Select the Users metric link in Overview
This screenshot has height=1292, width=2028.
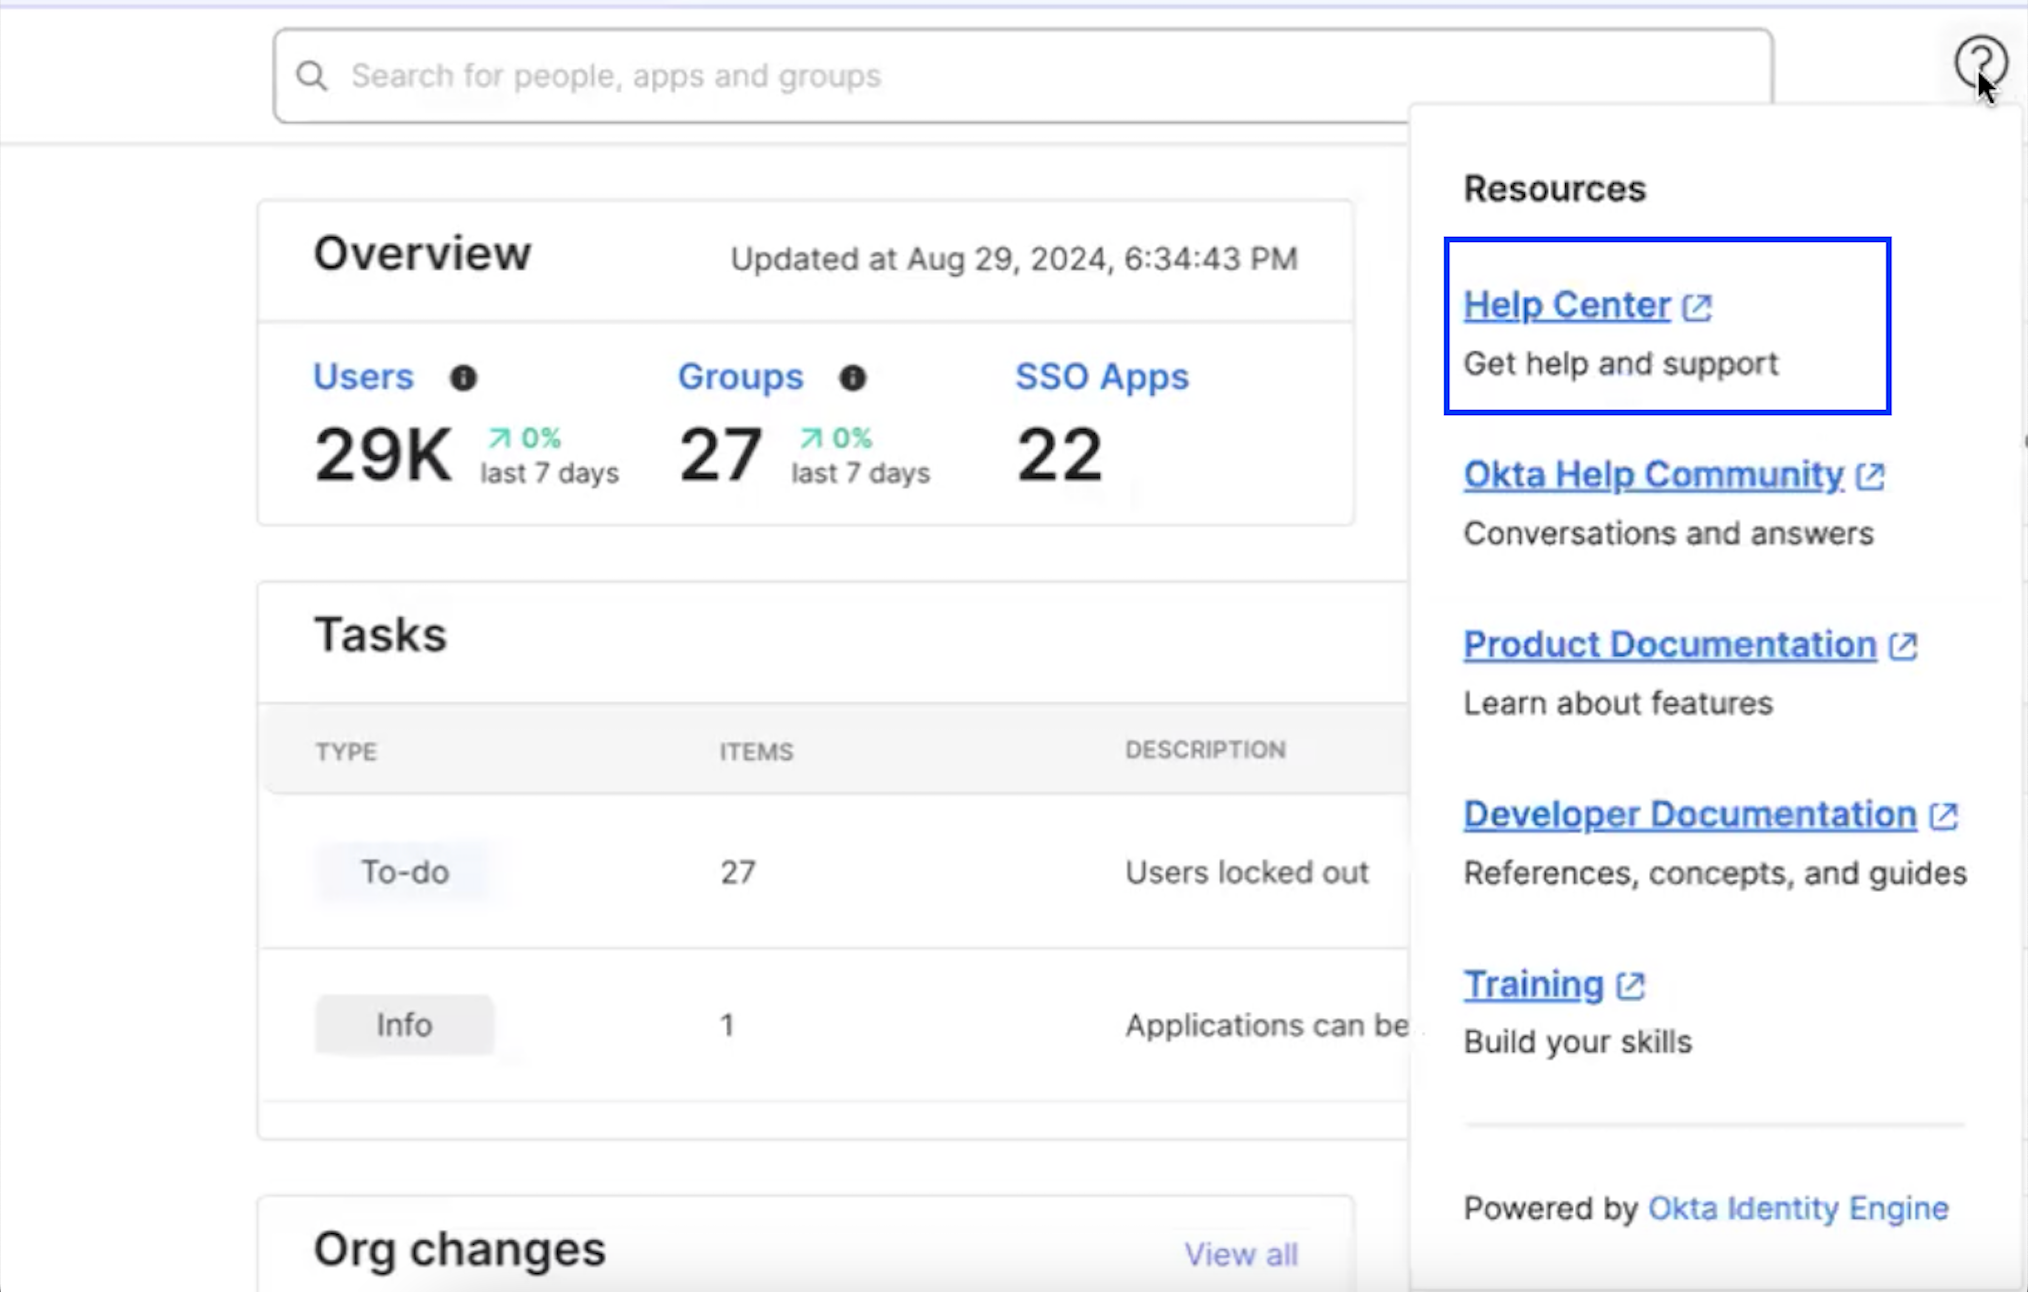(363, 377)
